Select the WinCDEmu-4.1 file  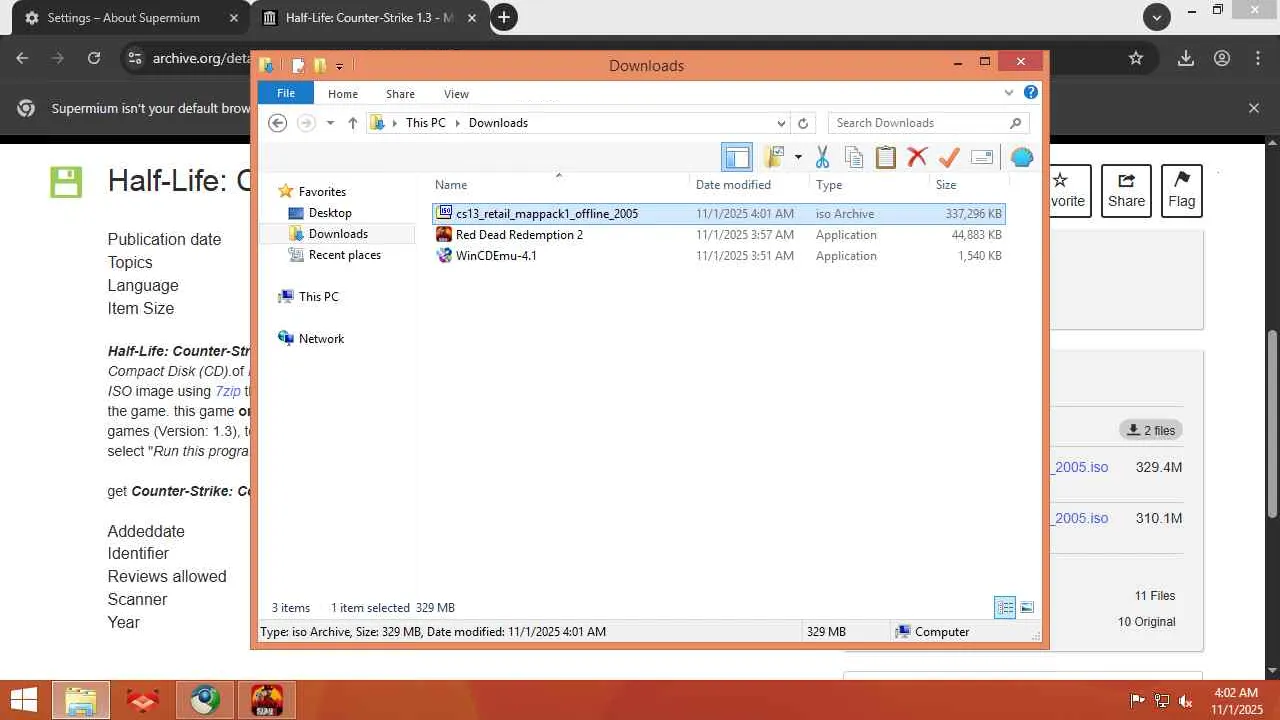click(x=718, y=255)
